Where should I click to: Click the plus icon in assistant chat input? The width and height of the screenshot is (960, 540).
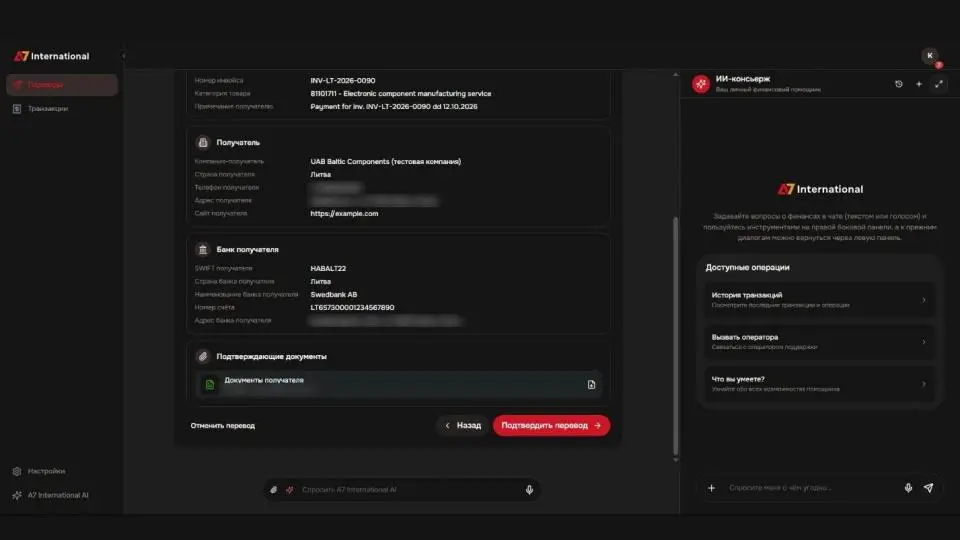pyautogui.click(x=711, y=488)
